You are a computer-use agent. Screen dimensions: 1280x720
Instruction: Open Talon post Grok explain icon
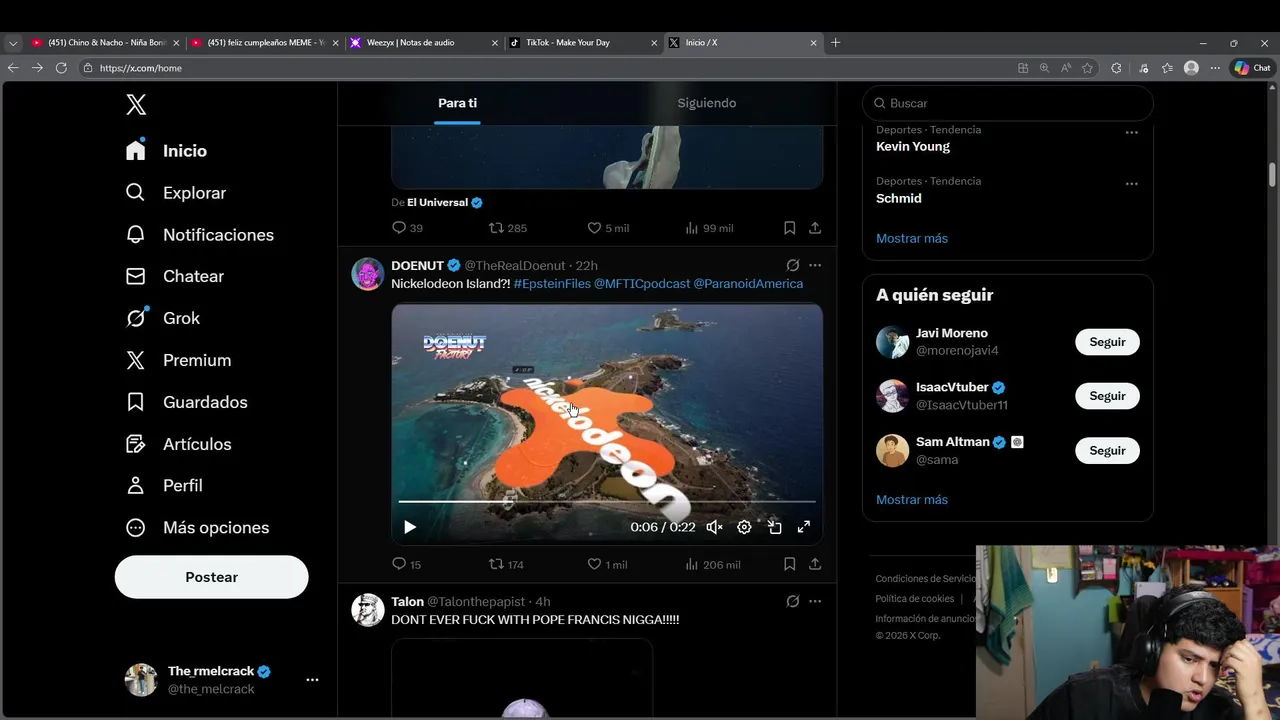click(x=792, y=601)
